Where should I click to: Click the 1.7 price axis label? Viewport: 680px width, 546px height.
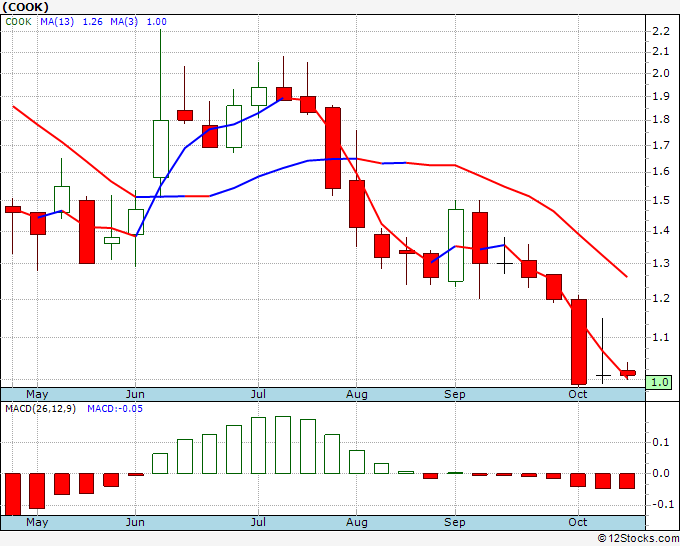pyautogui.click(x=661, y=145)
